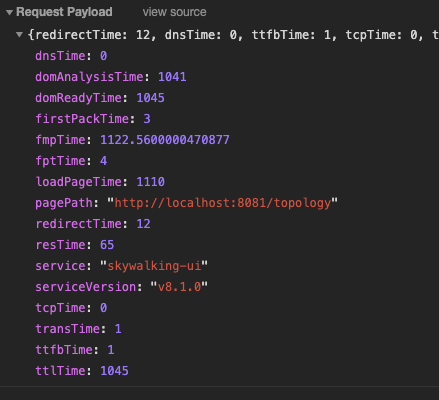The width and height of the screenshot is (439, 400).
Task: Select the domAnalysisTime key
Action: coord(89,77)
